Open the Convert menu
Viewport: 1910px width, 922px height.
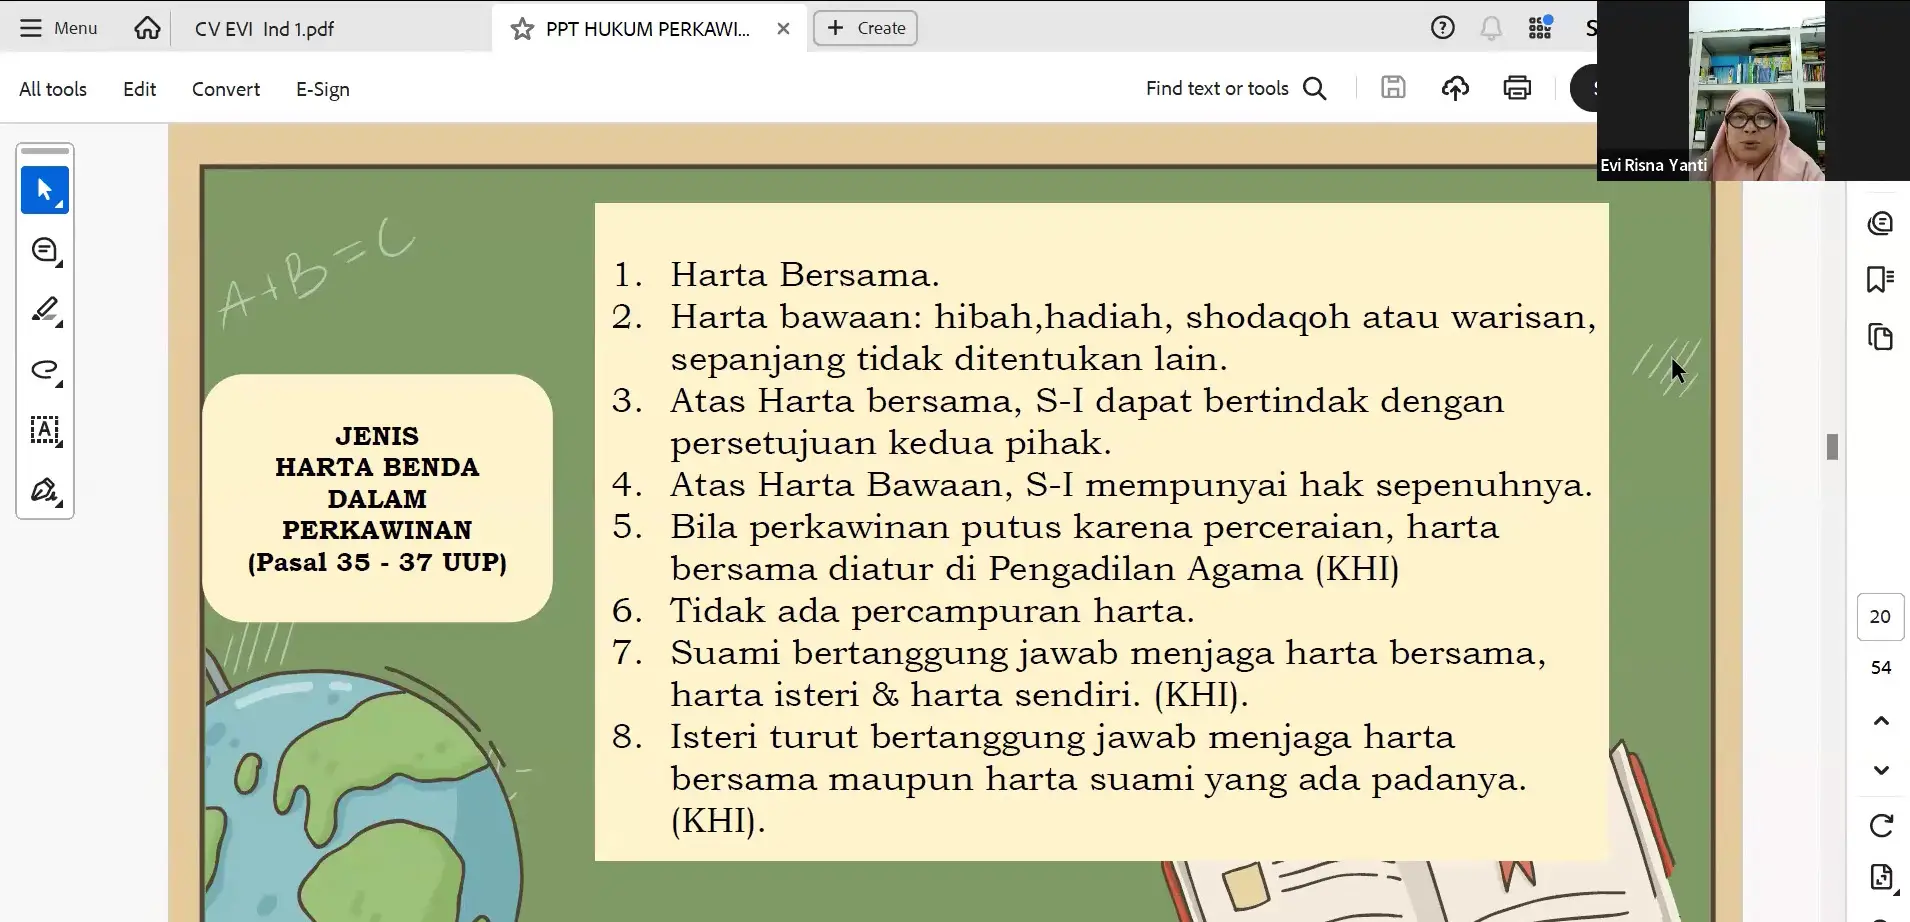point(226,89)
